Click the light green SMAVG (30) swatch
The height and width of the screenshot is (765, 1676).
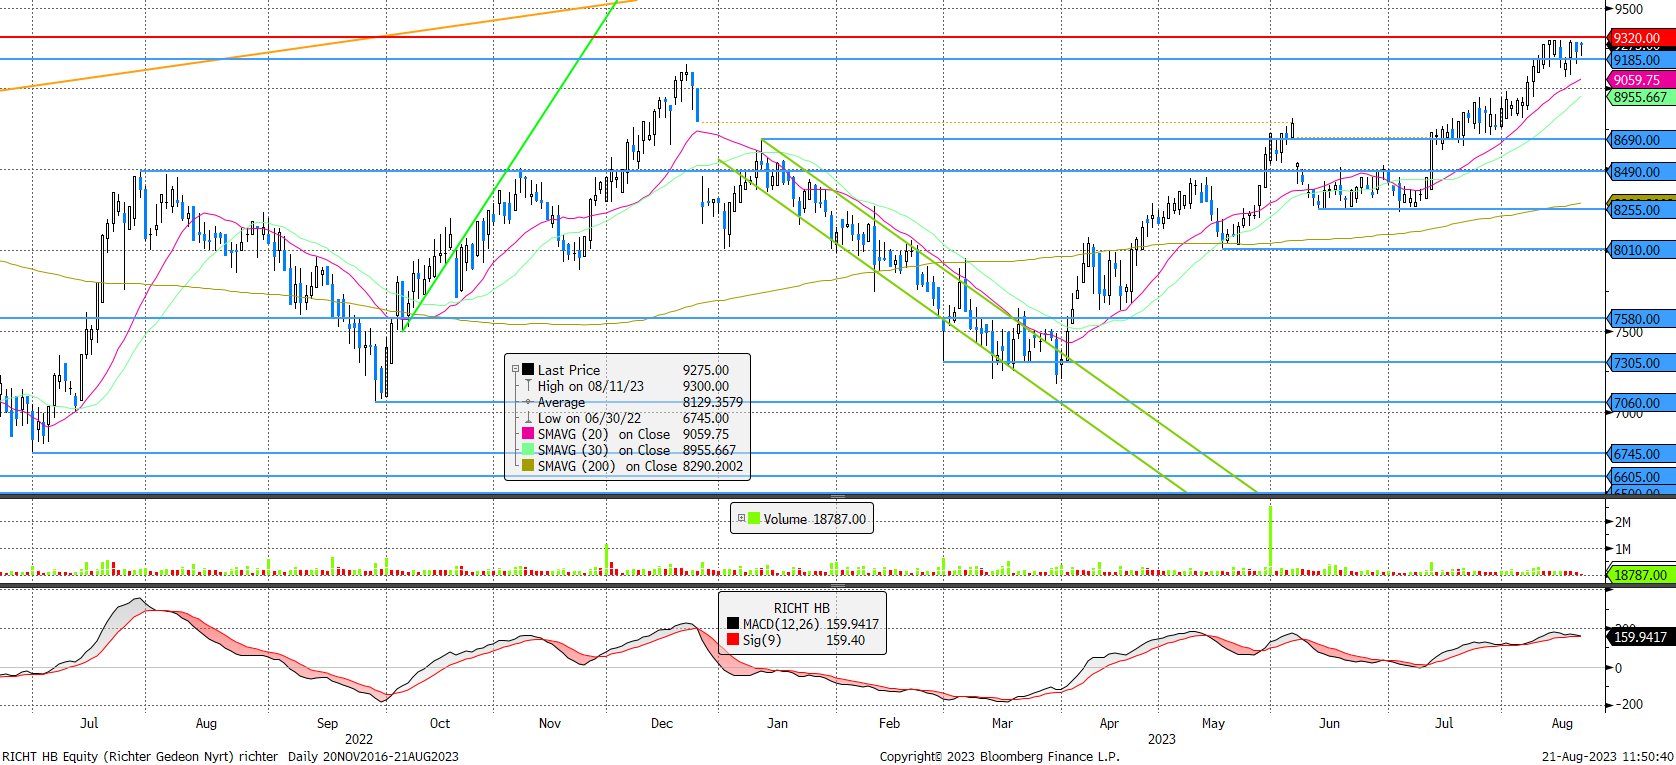528,449
